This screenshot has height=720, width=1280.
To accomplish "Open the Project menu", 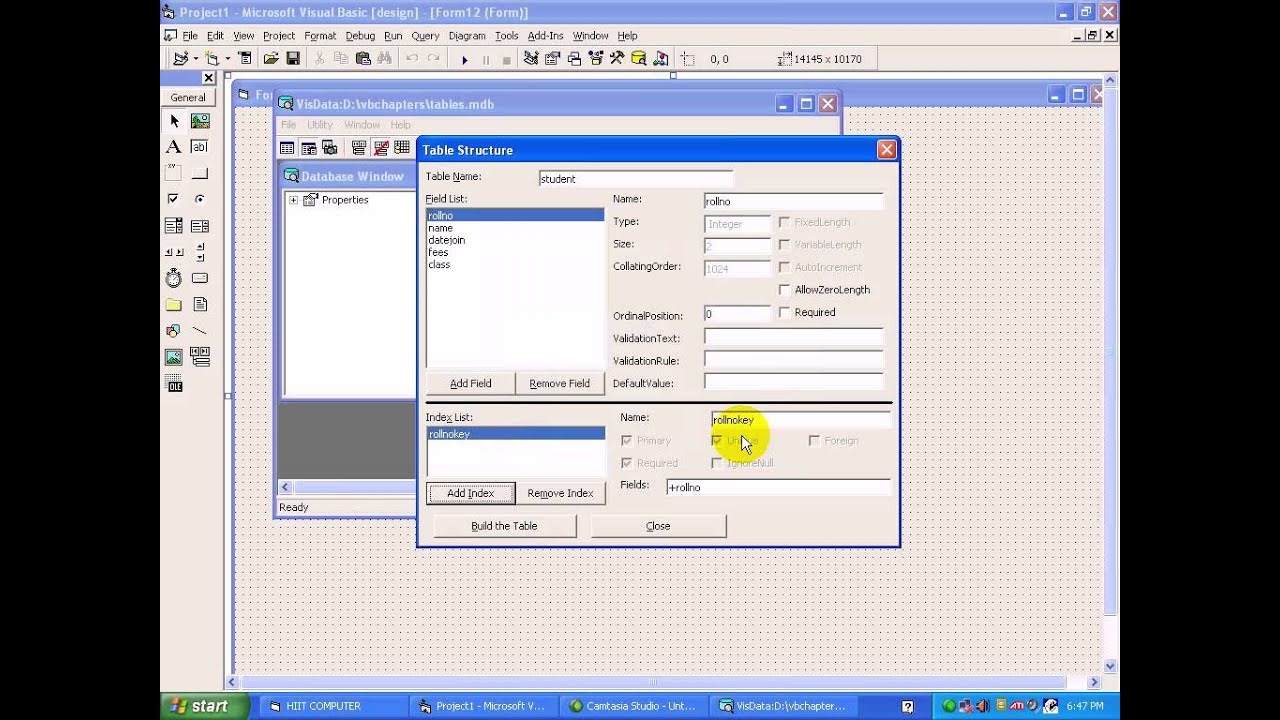I will [x=279, y=36].
